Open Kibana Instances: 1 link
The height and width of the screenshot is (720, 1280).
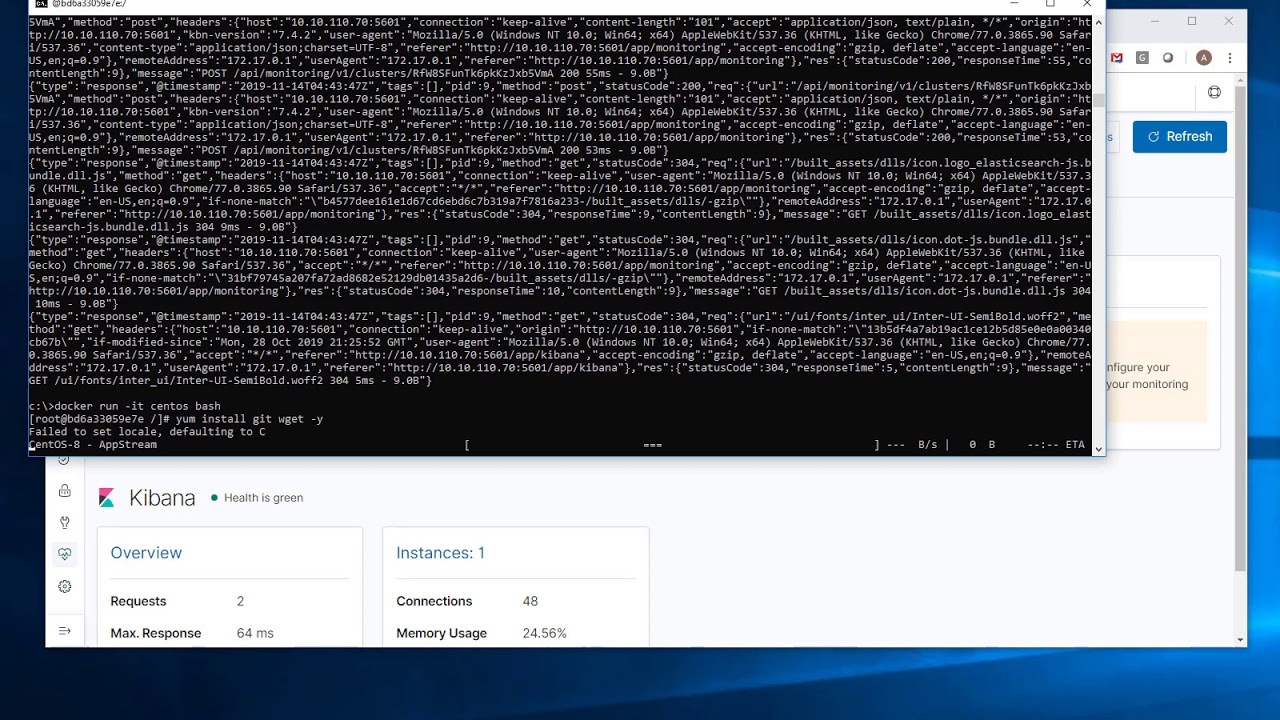pos(440,553)
